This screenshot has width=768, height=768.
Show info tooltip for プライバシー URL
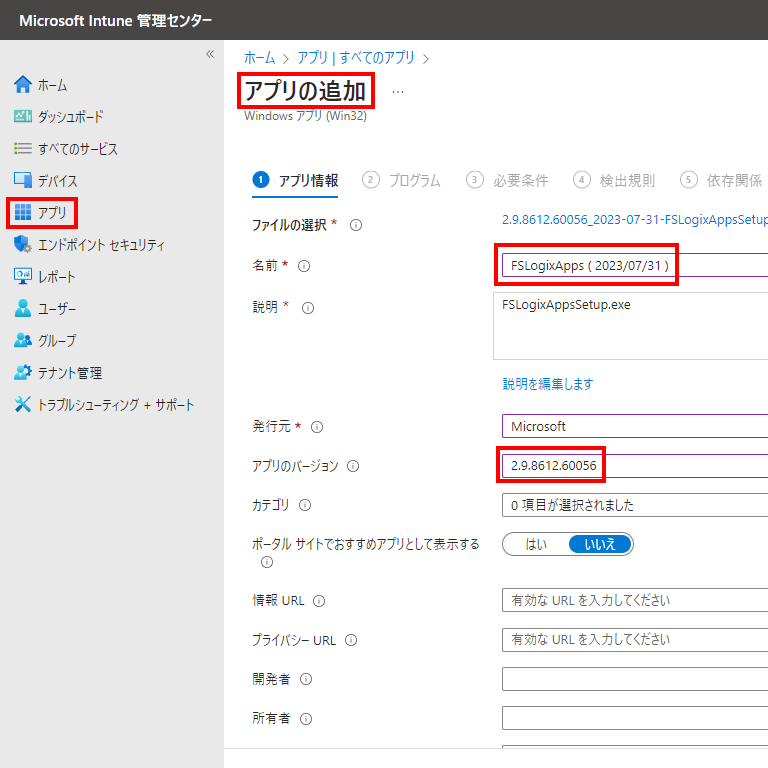[351, 640]
